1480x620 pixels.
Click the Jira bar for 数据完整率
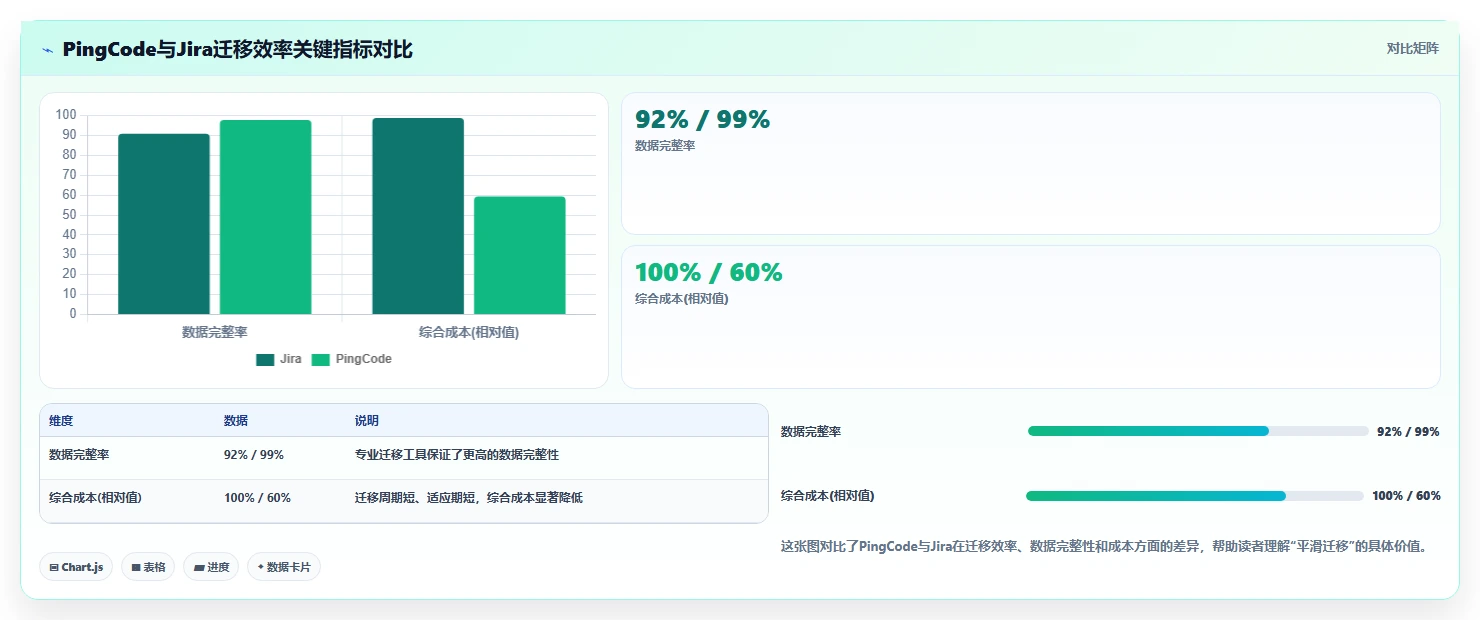click(x=164, y=224)
